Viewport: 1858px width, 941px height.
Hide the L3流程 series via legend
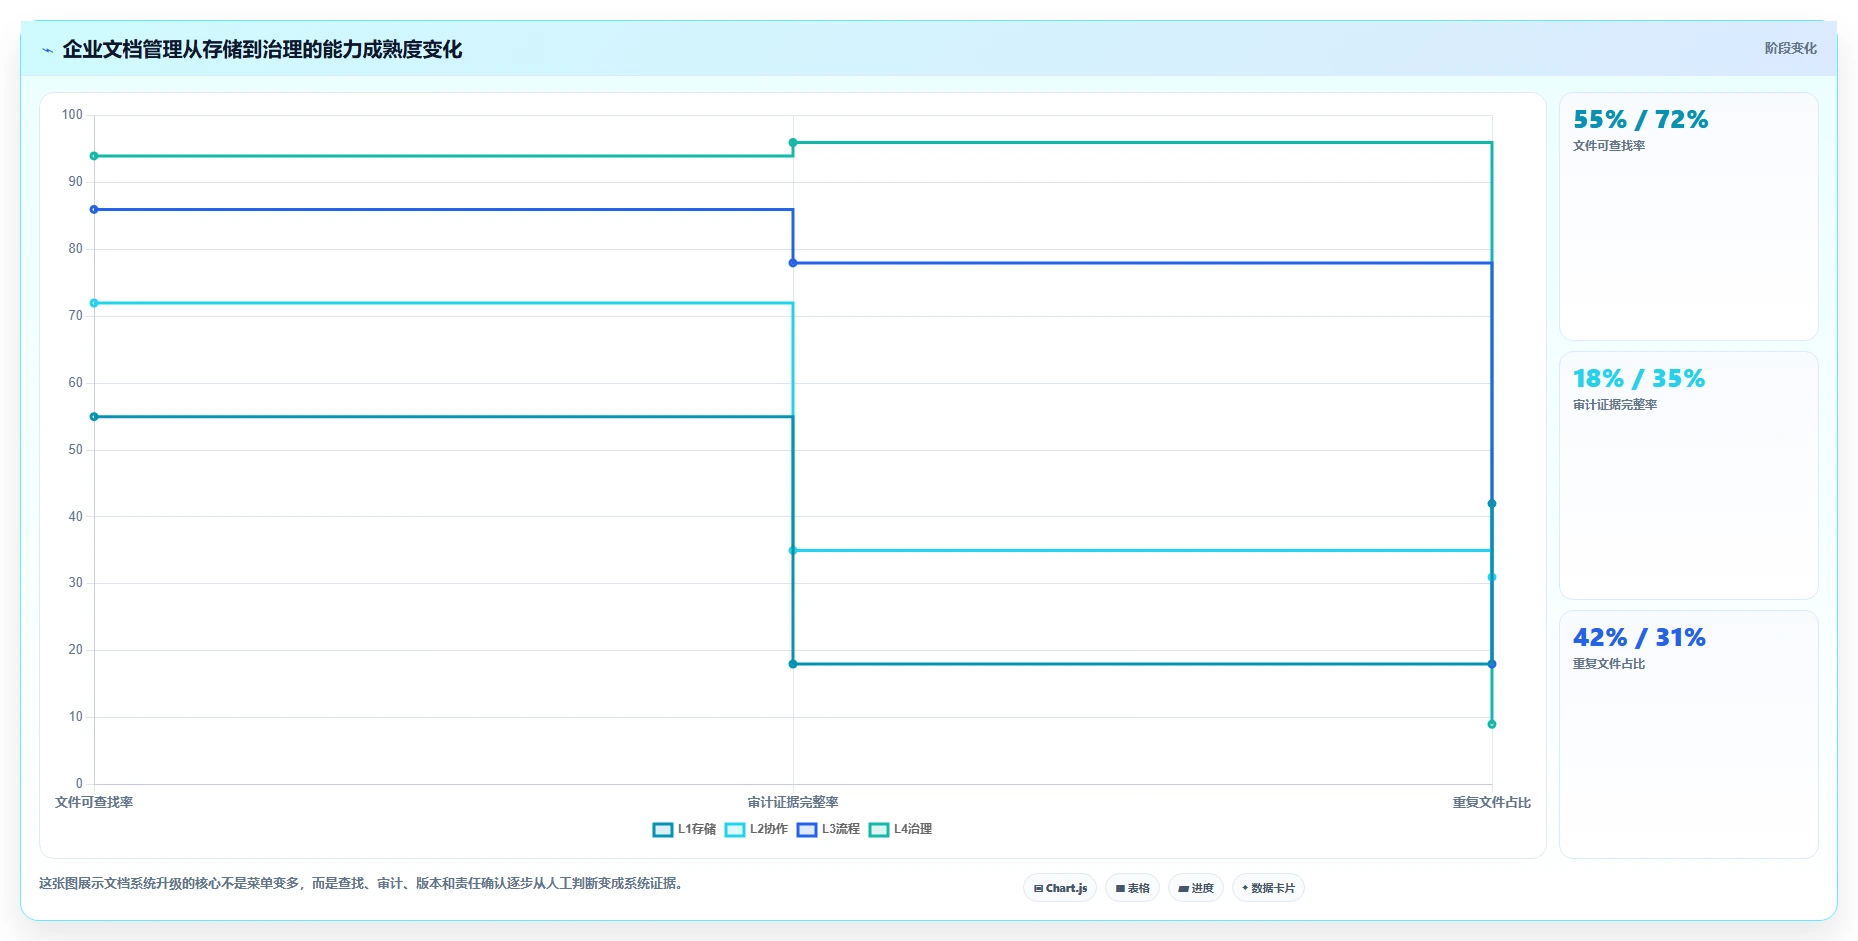(x=828, y=829)
